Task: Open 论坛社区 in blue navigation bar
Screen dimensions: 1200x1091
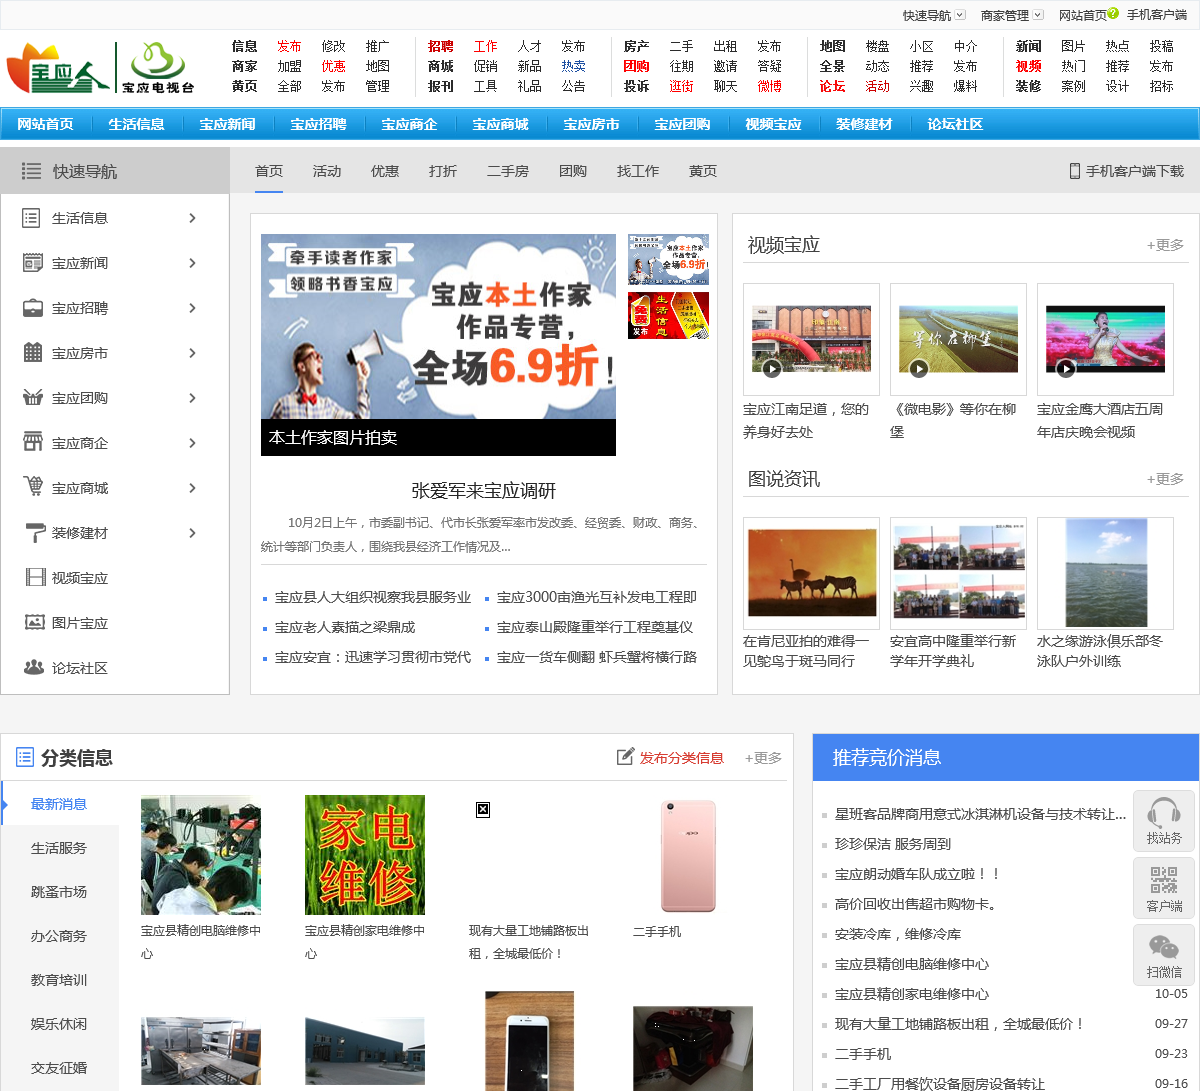Action: (955, 124)
